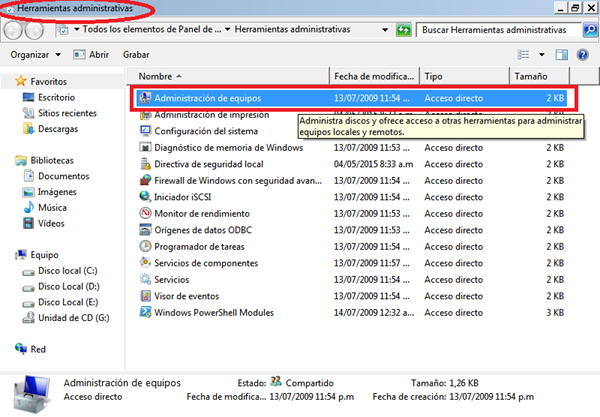This screenshot has width=600, height=417.
Task: Click the '13/07/2009 11:57 ...' date cell
Action: coord(372,263)
